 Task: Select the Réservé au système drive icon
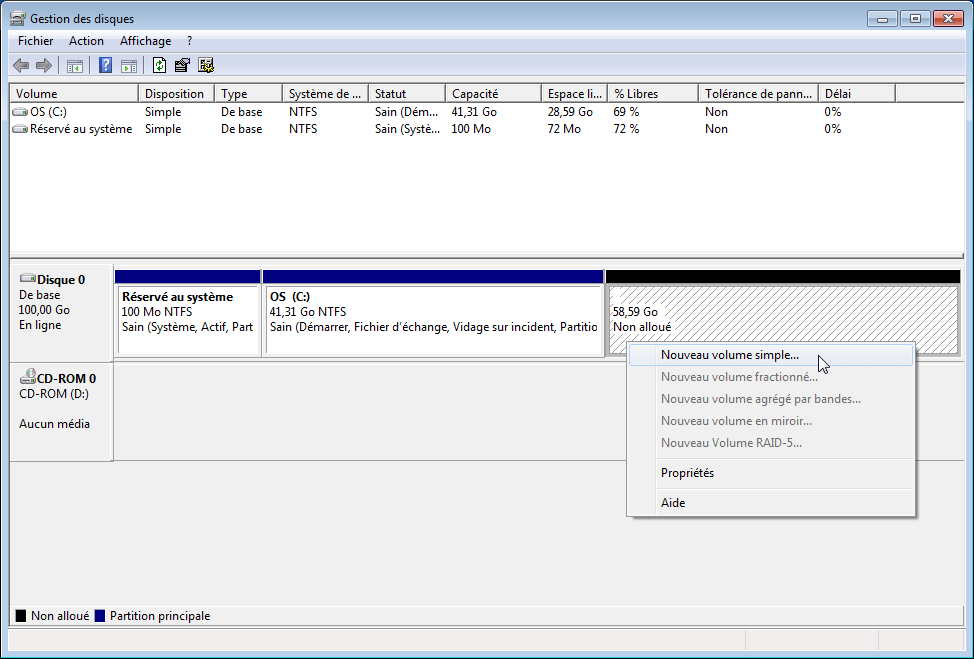(x=20, y=129)
